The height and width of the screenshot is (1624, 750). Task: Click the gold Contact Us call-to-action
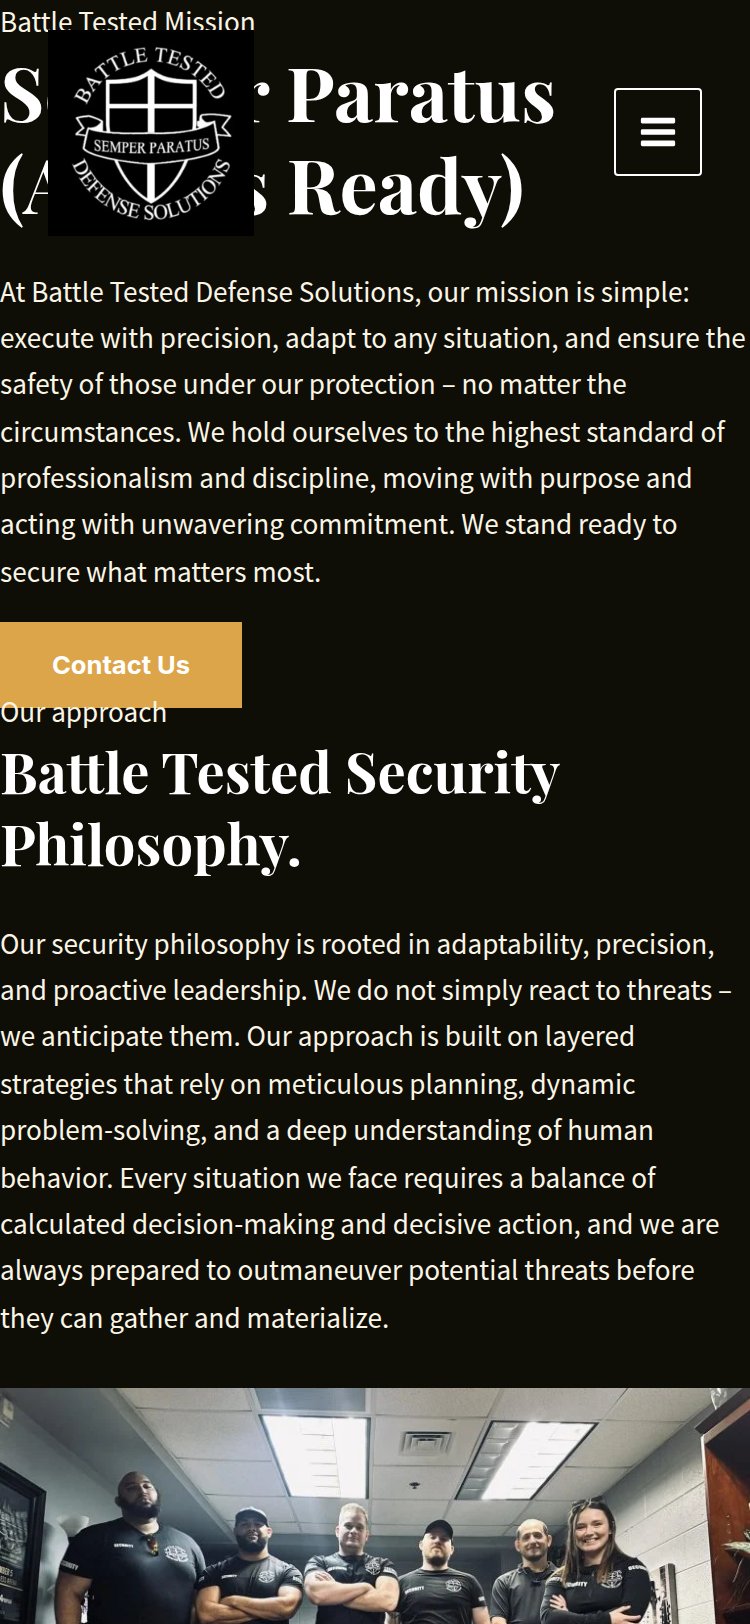(121, 664)
